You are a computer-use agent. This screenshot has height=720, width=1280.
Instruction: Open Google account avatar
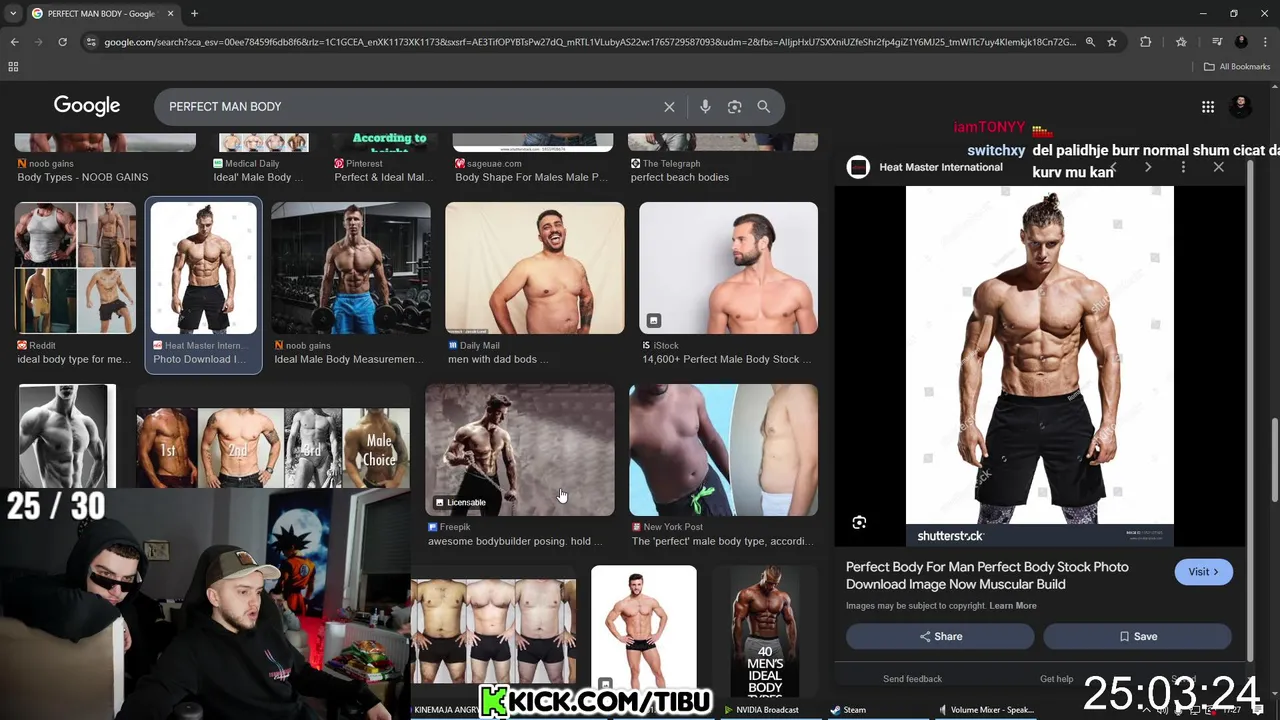[1241, 106]
